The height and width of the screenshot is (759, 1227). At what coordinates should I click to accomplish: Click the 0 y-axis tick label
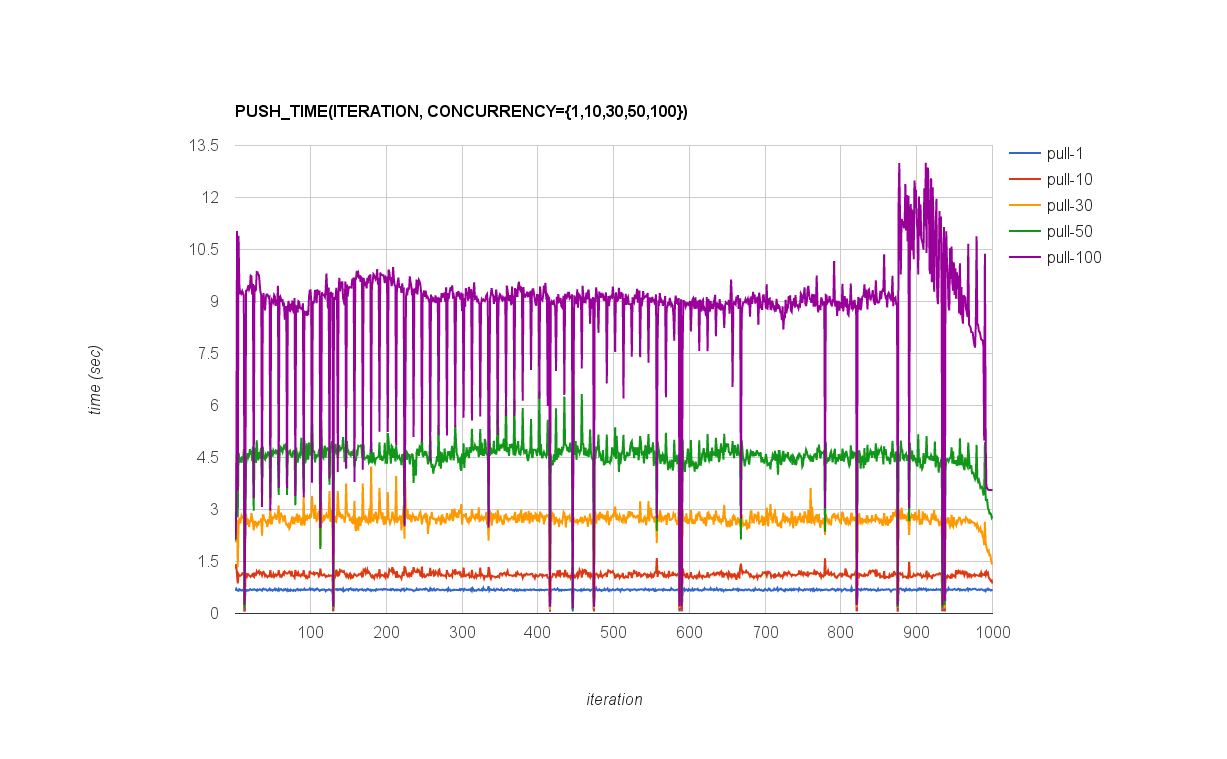point(214,613)
